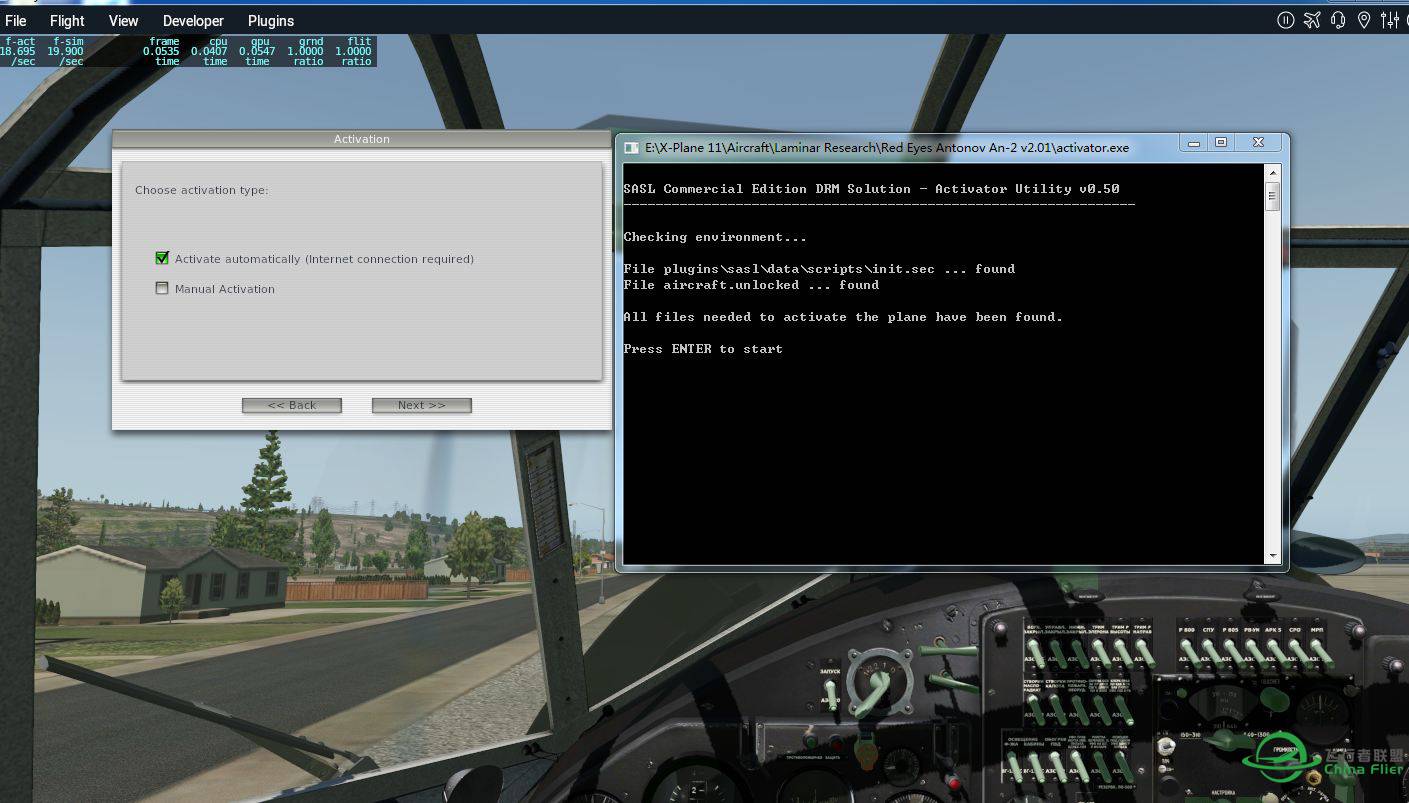Minimize the activator.exe console window
The image size is (1409, 803).
pos(1194,143)
